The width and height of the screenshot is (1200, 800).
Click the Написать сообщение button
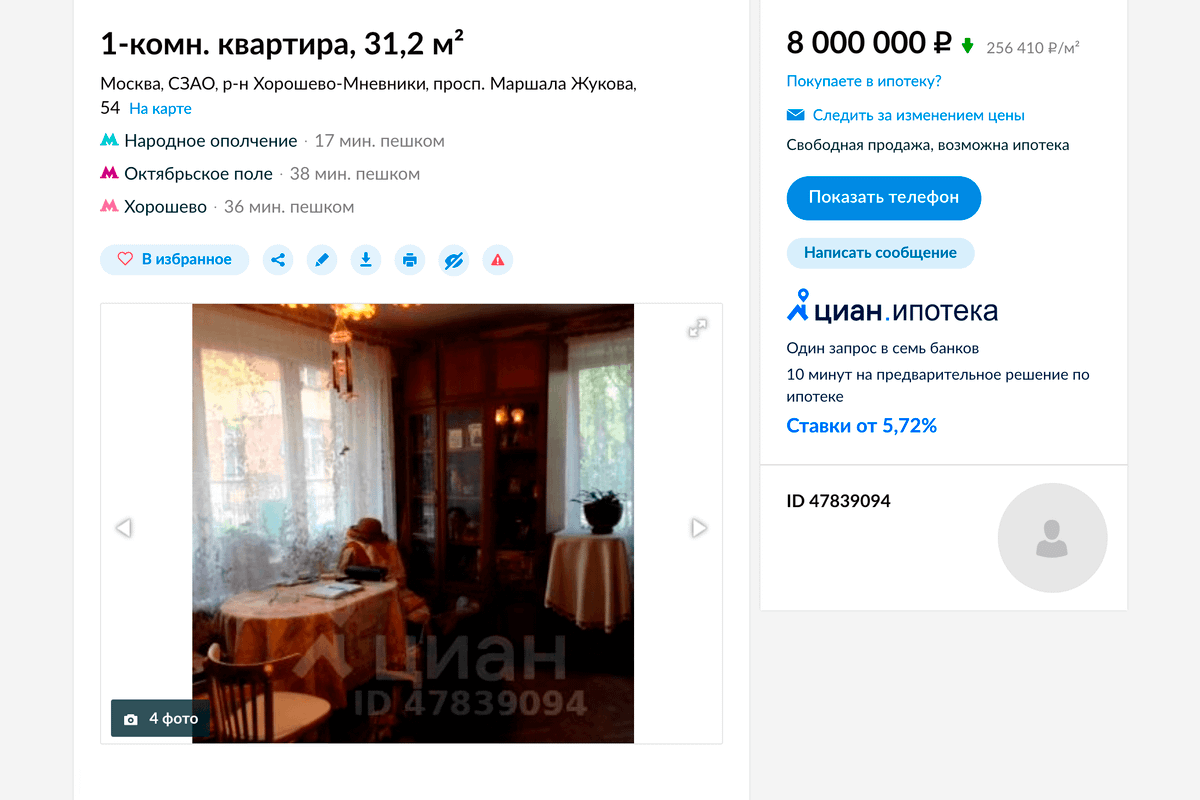(x=881, y=253)
